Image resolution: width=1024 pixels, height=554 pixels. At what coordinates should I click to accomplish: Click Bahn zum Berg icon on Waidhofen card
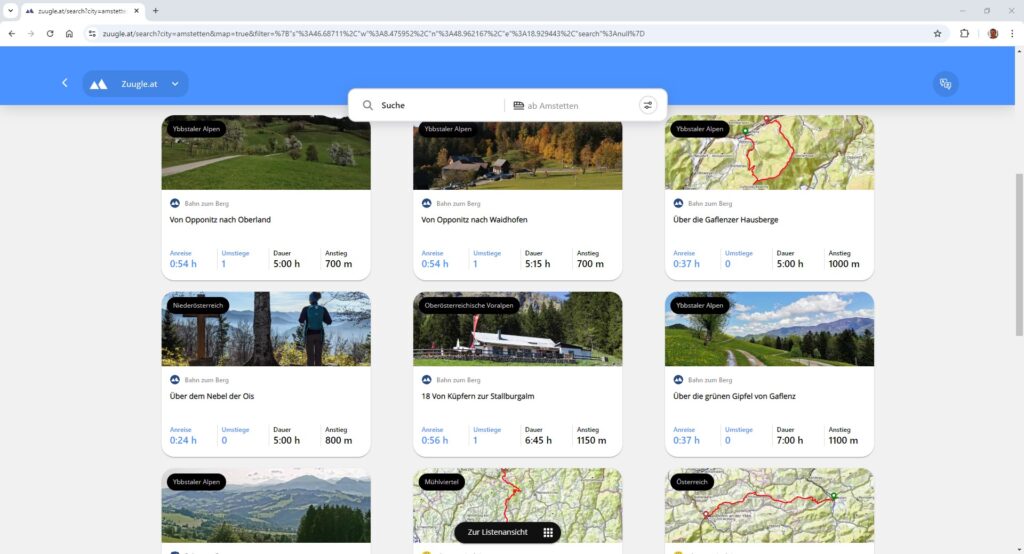(426, 203)
